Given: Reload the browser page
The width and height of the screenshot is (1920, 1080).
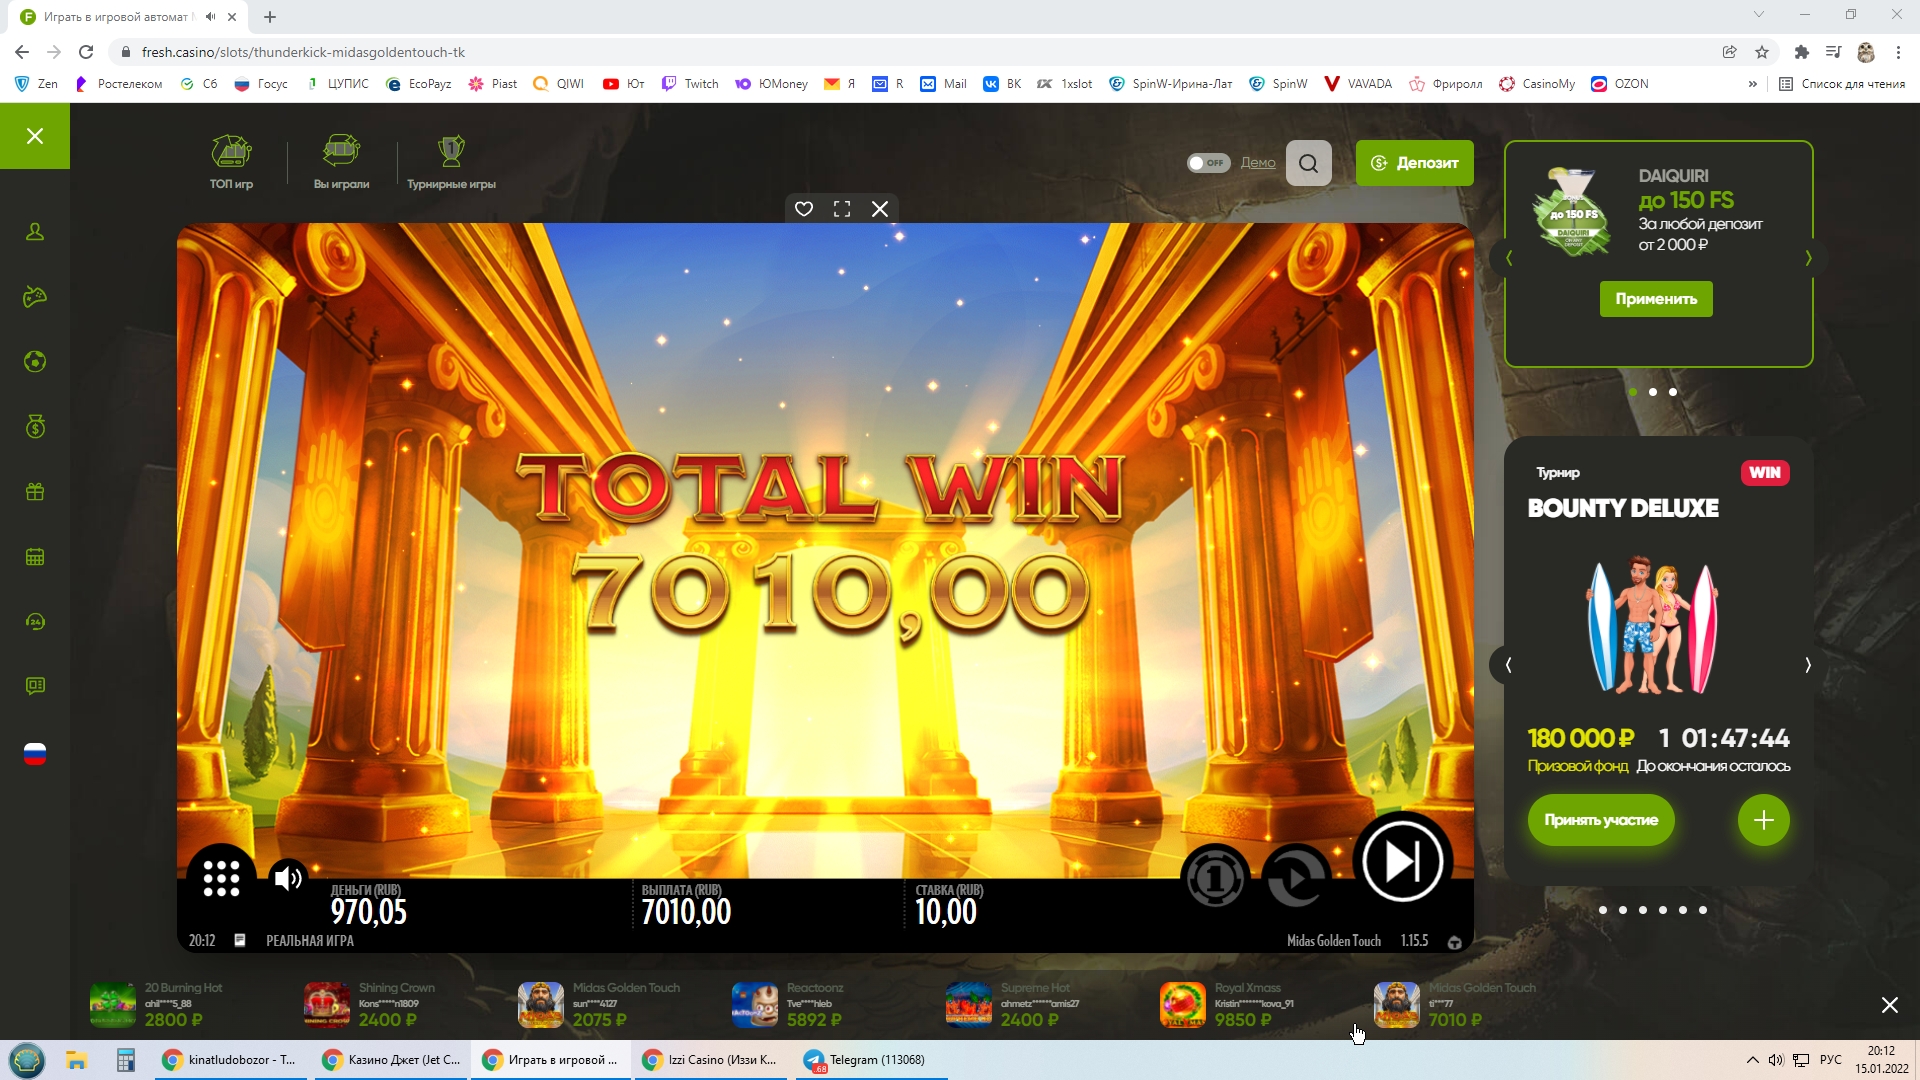Looking at the screenshot, I should pos(86,52).
